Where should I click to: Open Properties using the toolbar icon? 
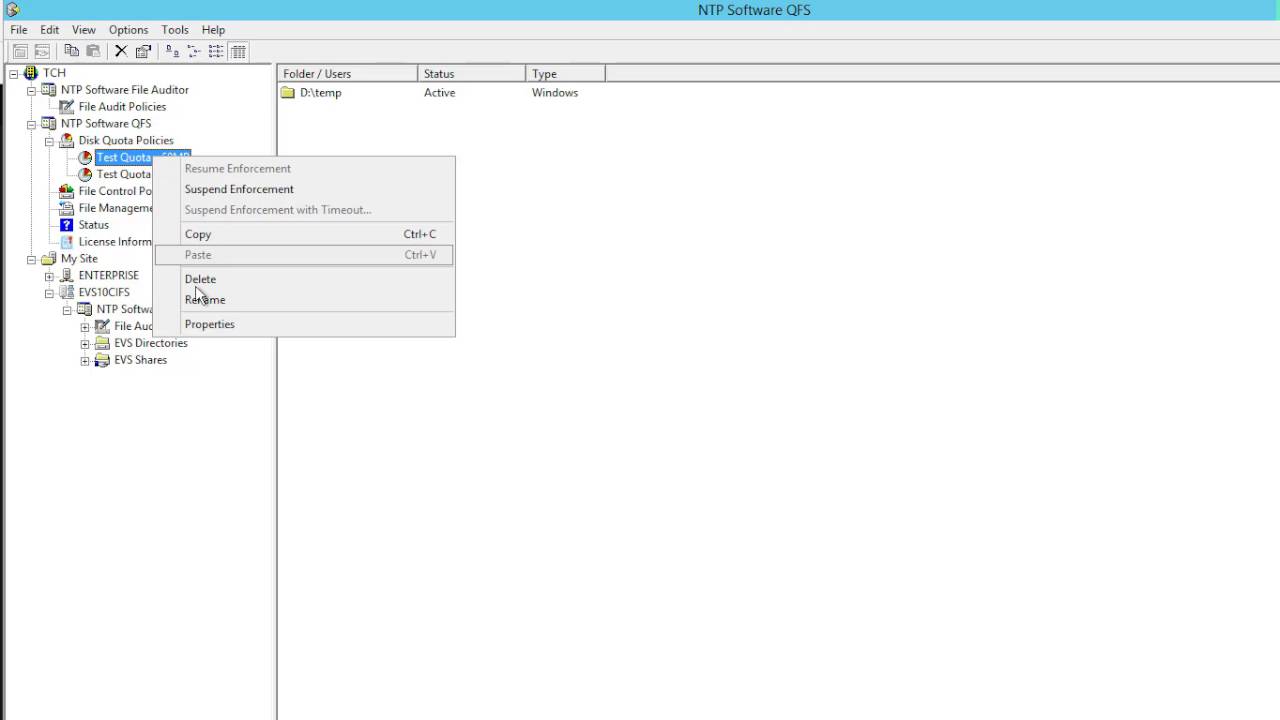coord(143,51)
